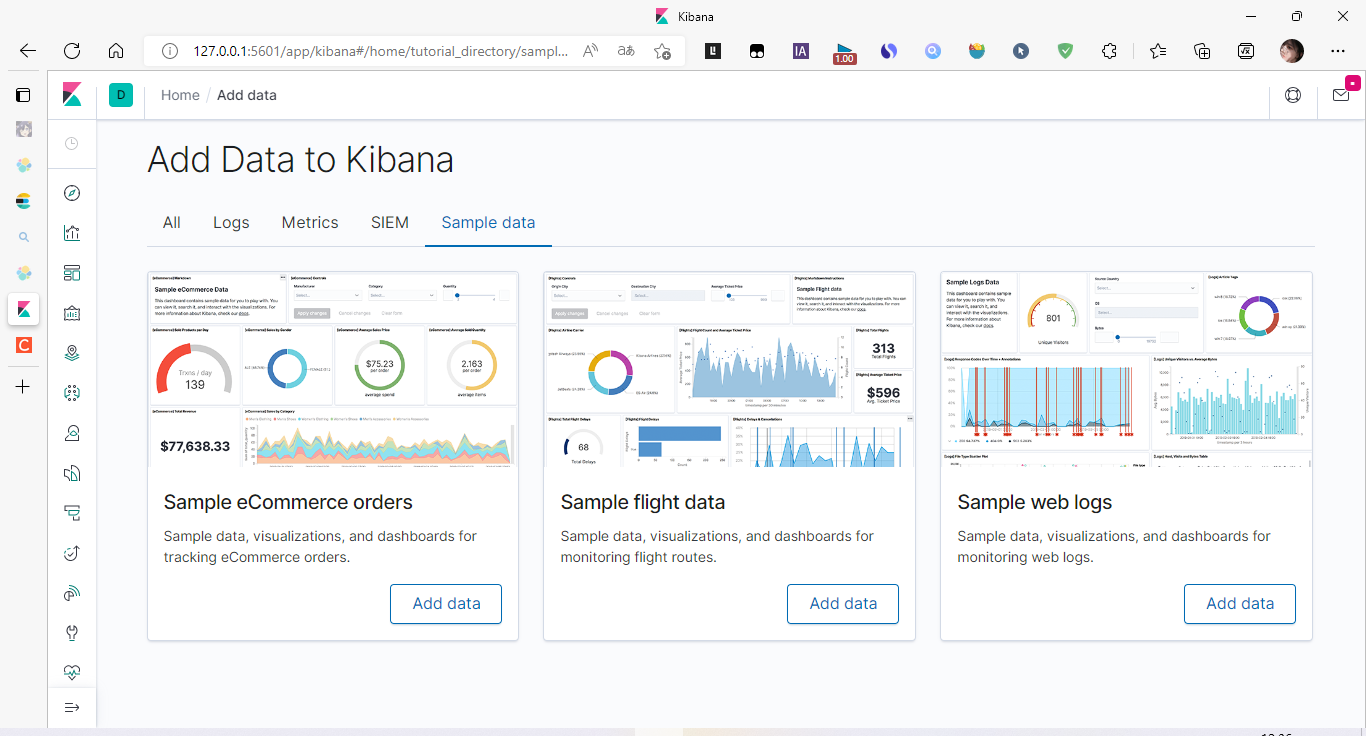The width and height of the screenshot is (1366, 736).
Task: Open browser Collections icon
Action: coord(1203,51)
